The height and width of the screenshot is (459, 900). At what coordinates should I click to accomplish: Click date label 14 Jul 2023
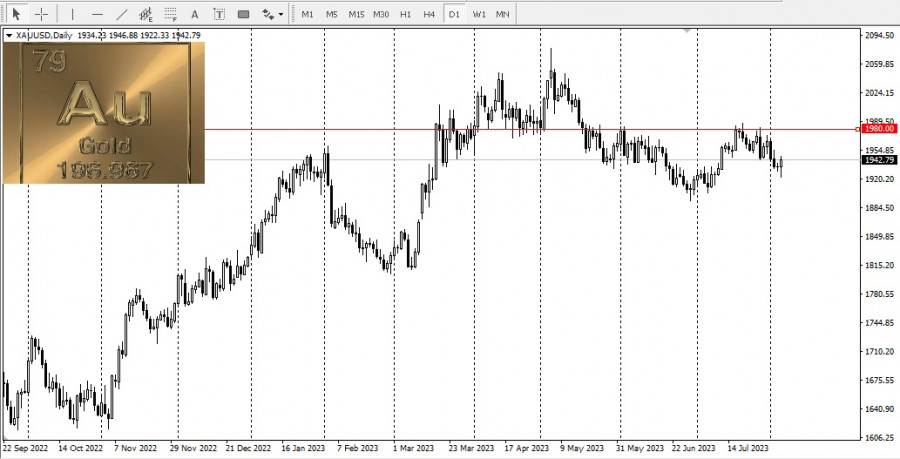click(x=748, y=448)
